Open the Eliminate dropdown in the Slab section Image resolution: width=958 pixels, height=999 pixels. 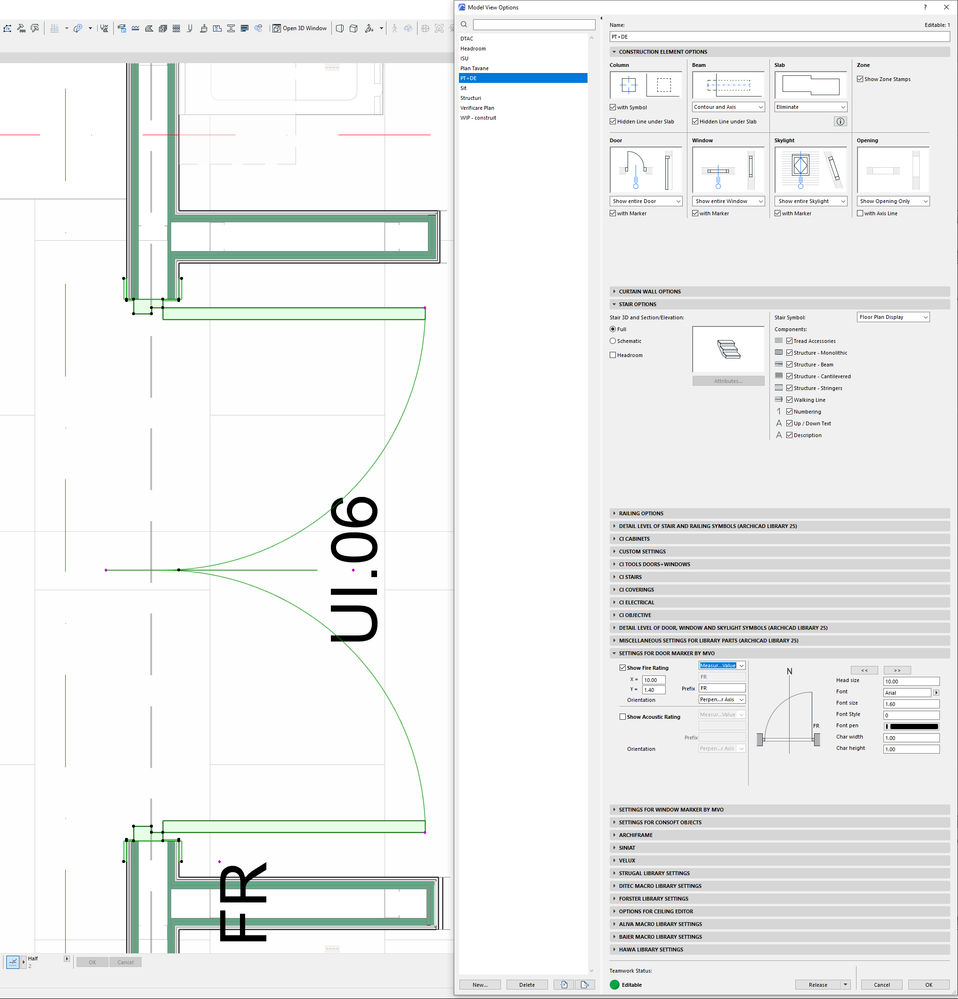pos(810,107)
